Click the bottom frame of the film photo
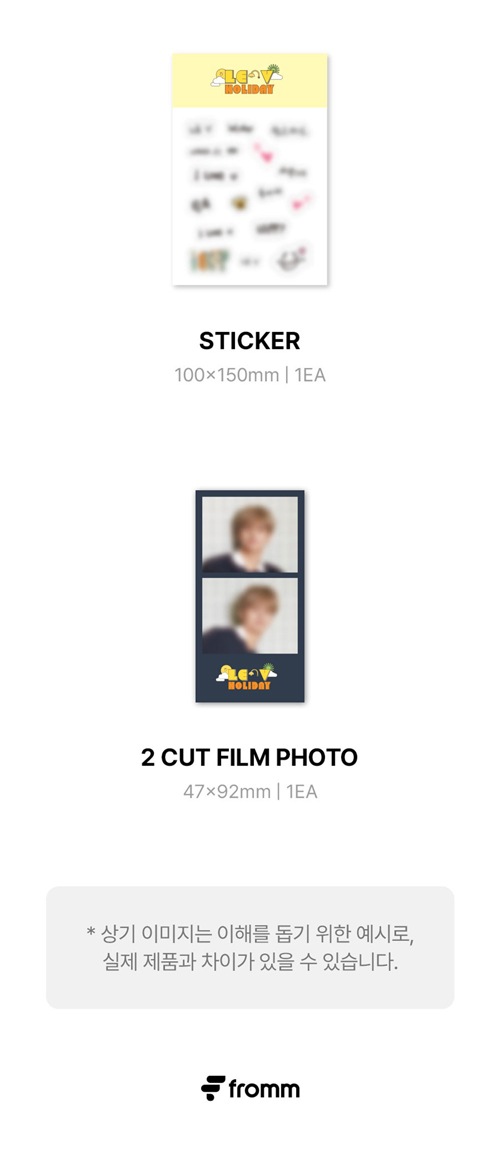The height and width of the screenshot is (1168, 500). pos(250,615)
